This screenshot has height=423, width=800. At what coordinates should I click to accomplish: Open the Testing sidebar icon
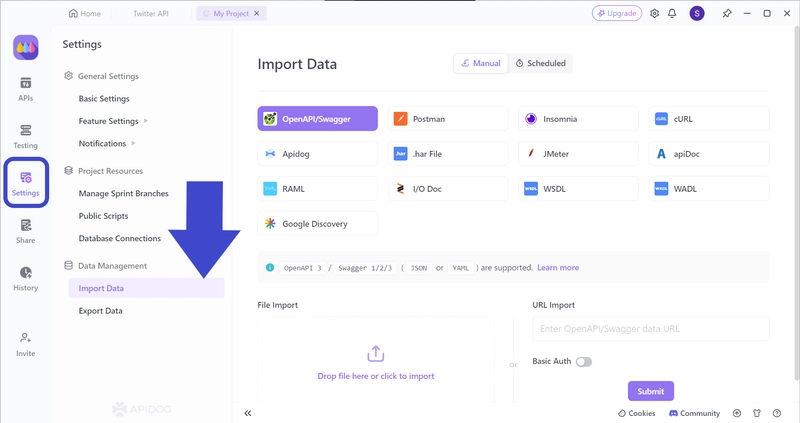[x=26, y=136]
